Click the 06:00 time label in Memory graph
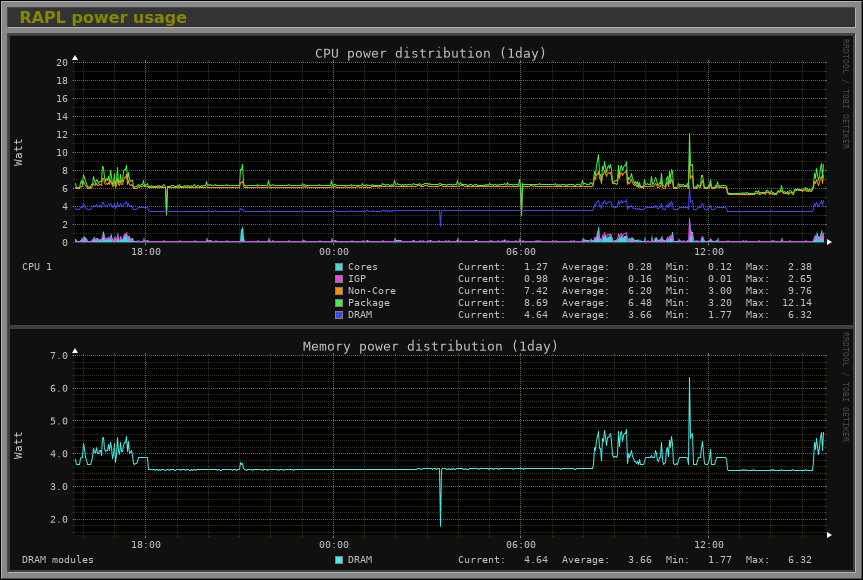The height and width of the screenshot is (580, 863). tap(521, 545)
